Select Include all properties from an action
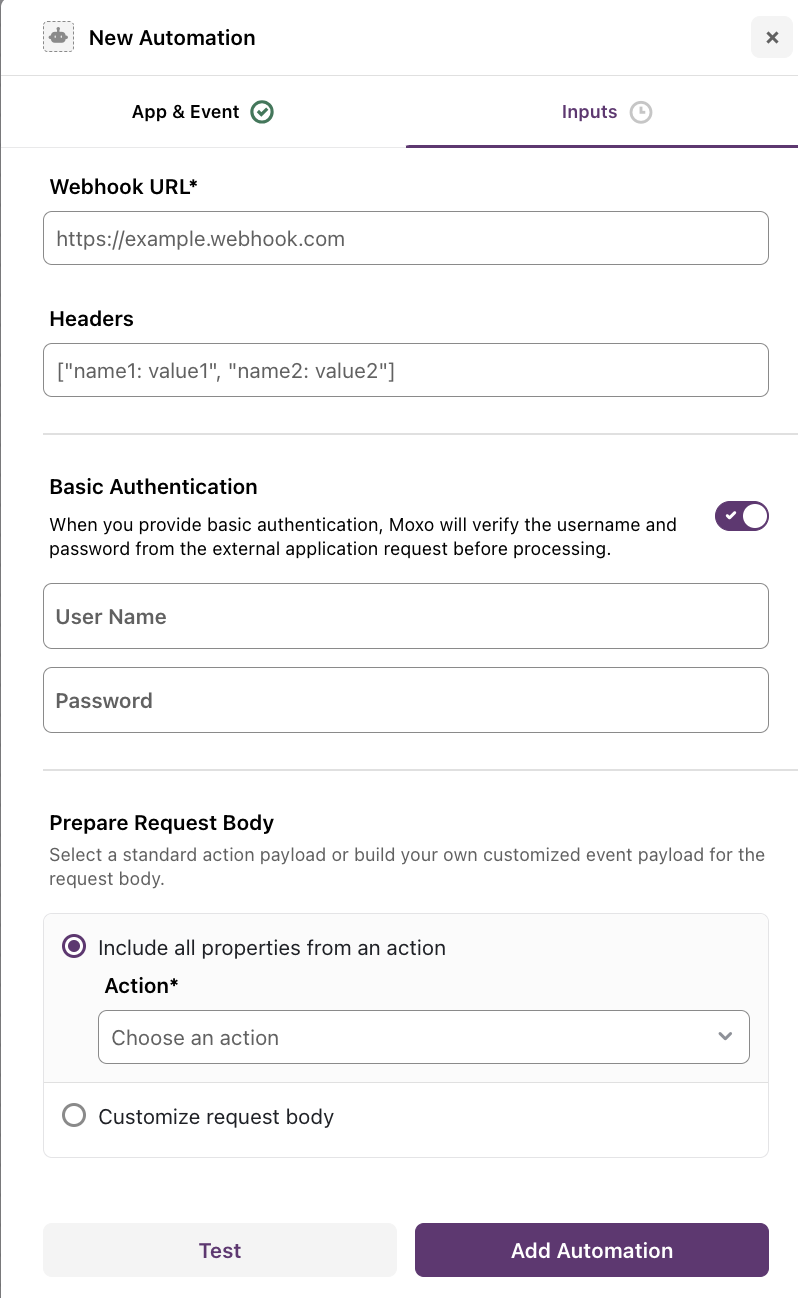The width and height of the screenshot is (798, 1298). coord(73,946)
